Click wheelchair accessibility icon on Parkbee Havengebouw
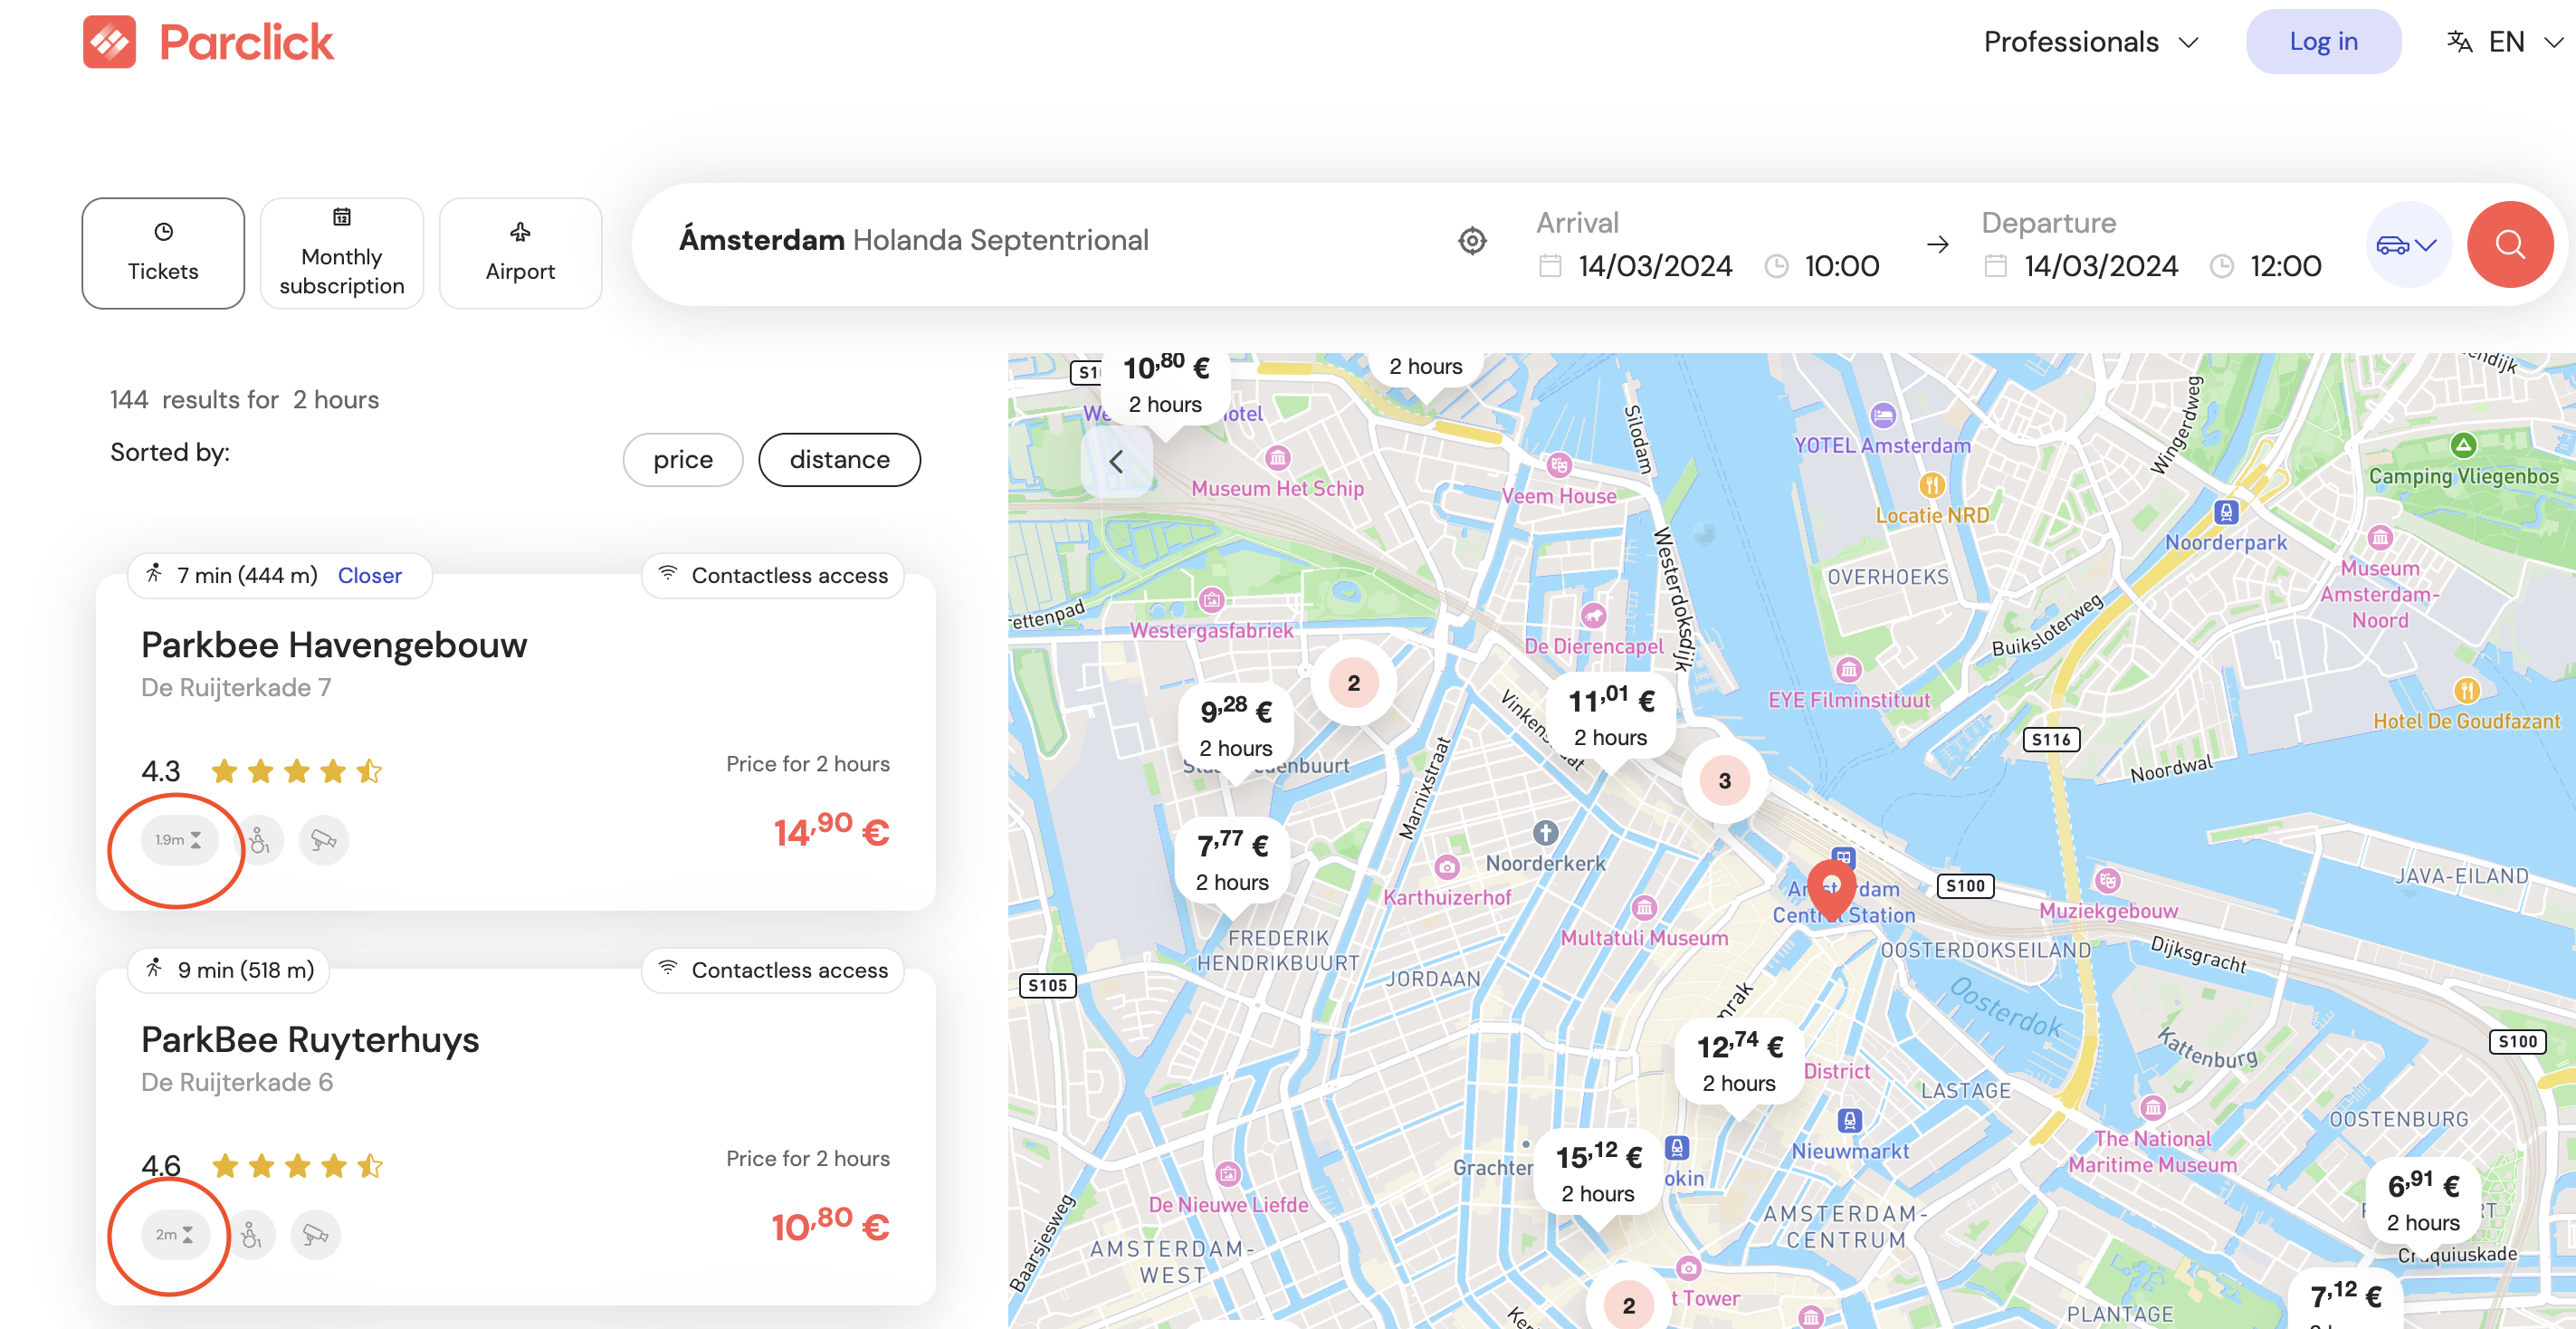This screenshot has height=1329, width=2576. pos(259,840)
